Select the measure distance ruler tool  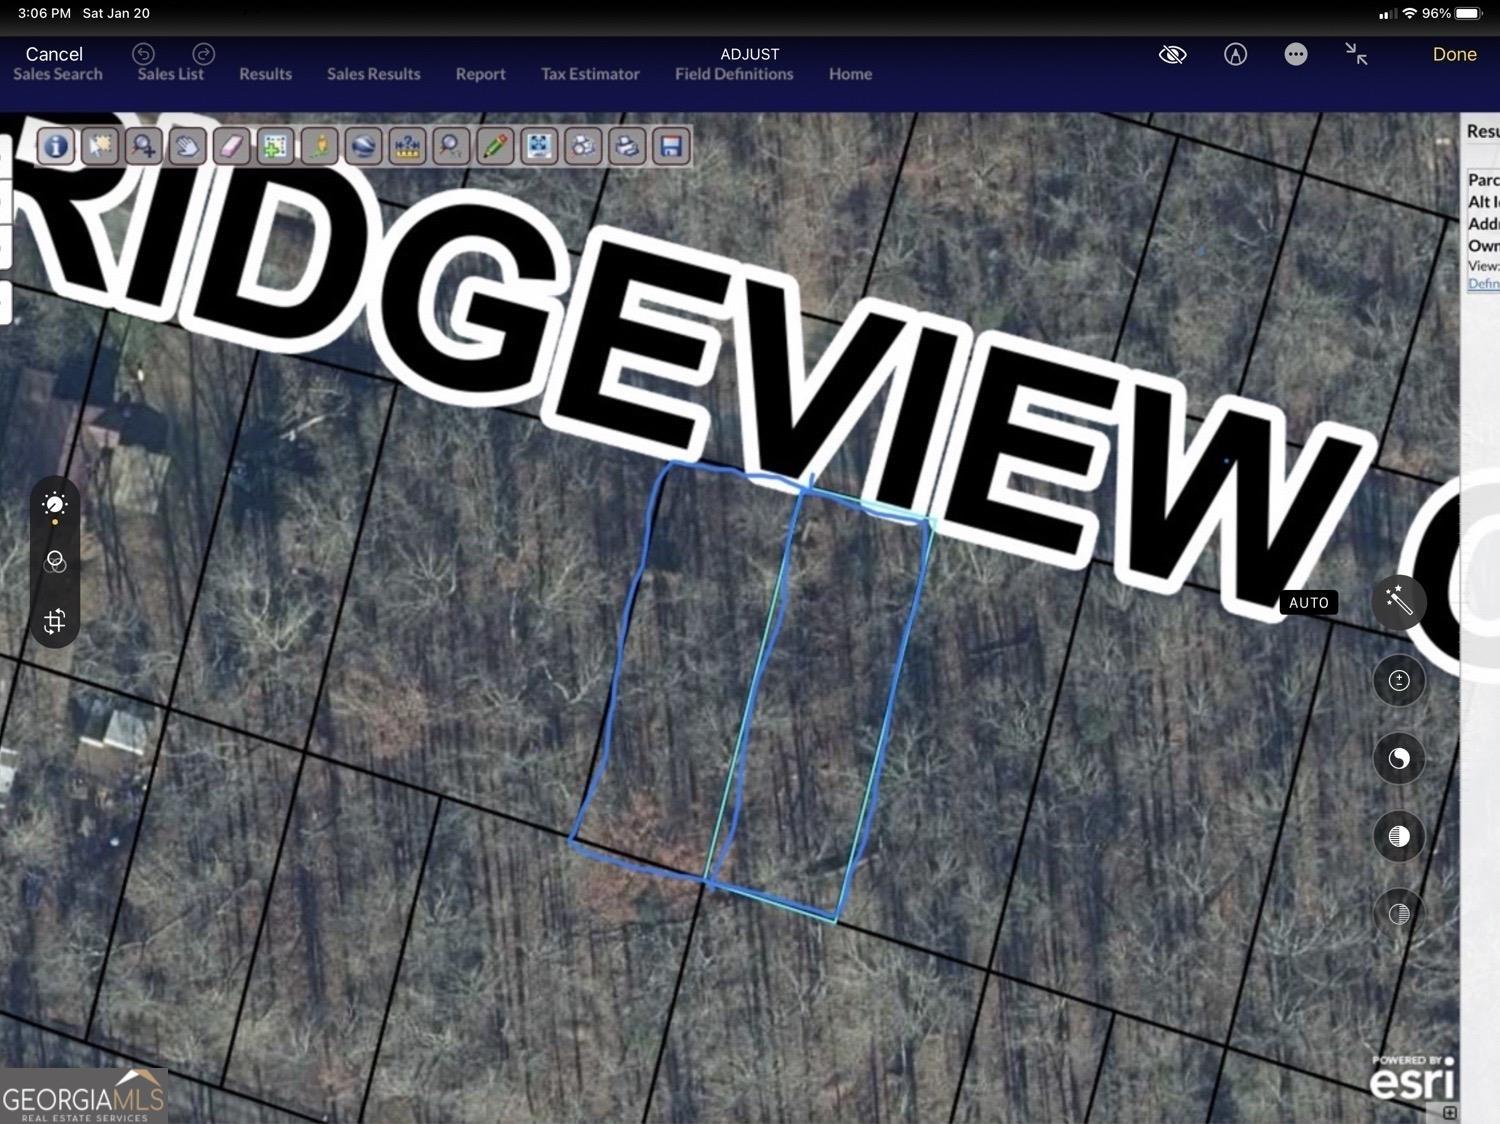[x=407, y=146]
